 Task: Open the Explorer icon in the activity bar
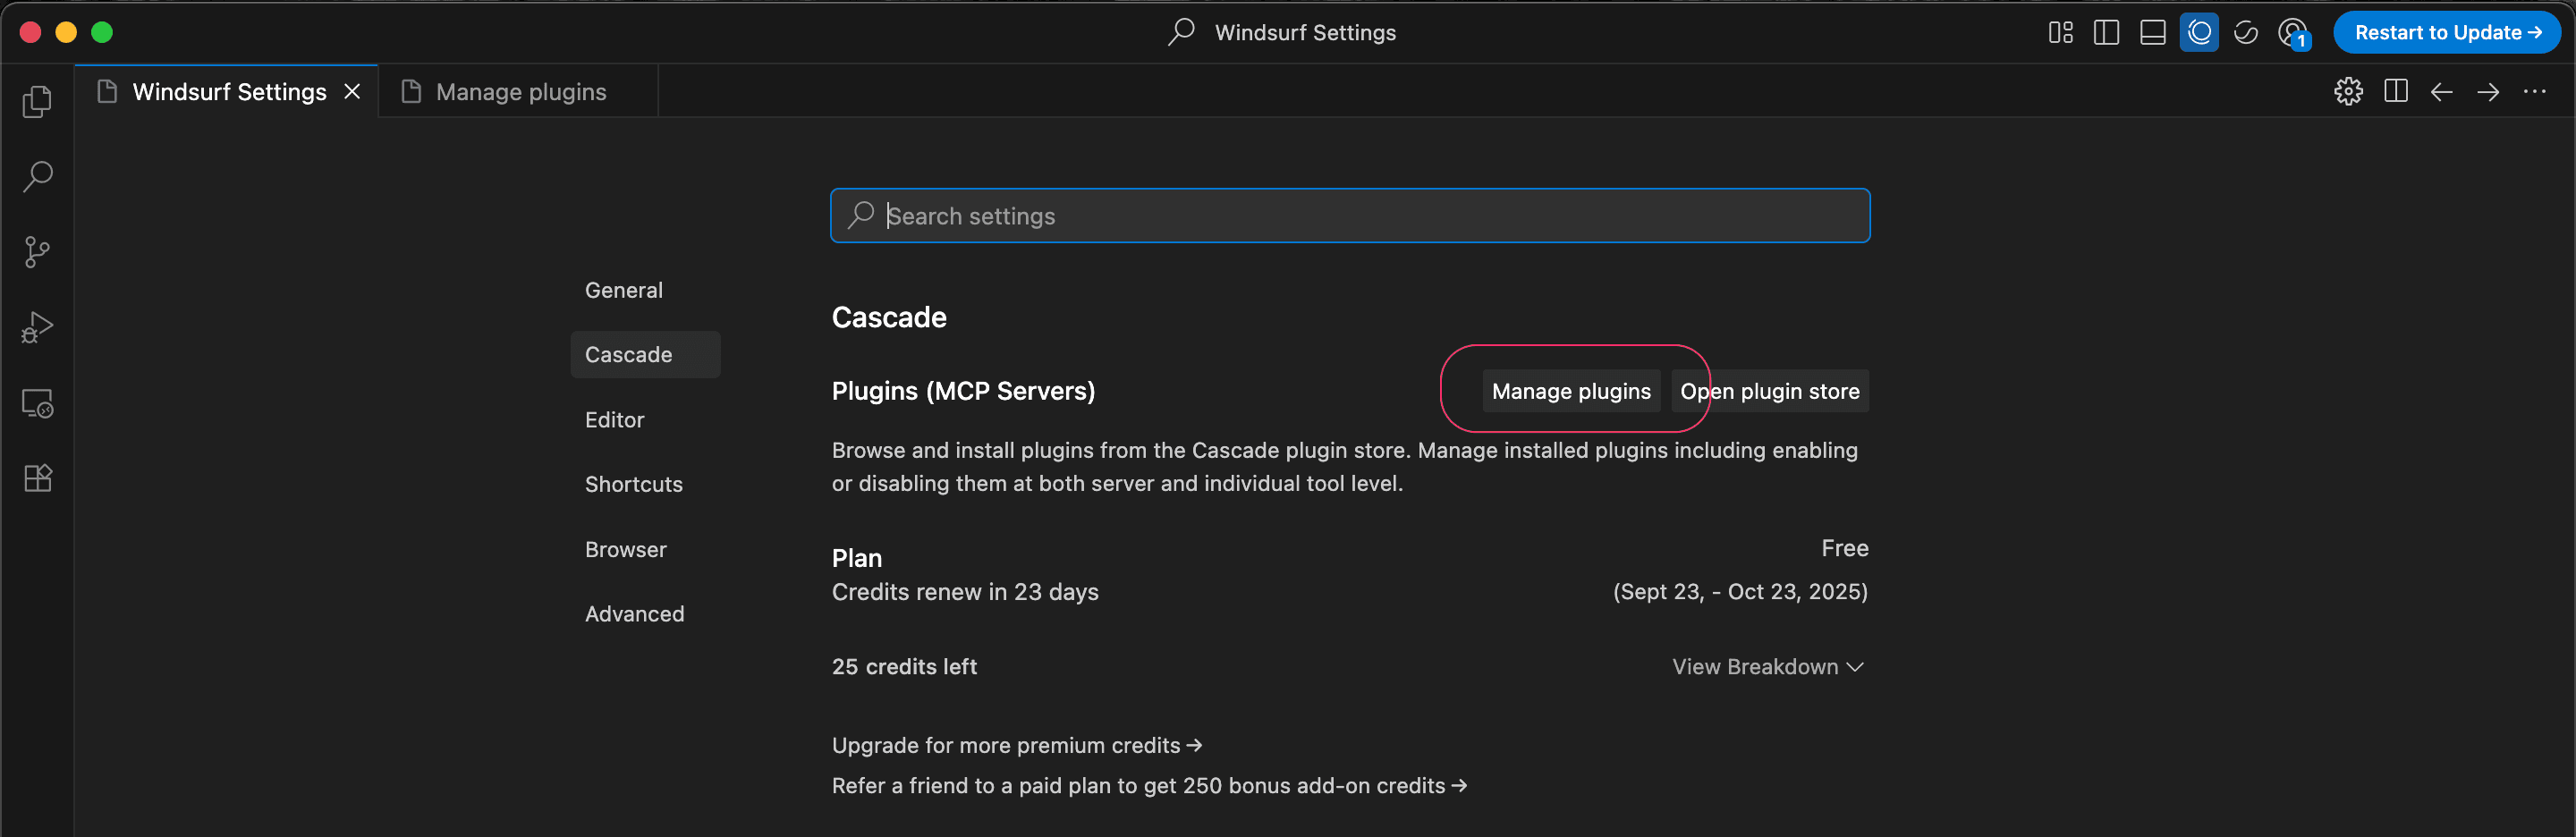(x=37, y=100)
